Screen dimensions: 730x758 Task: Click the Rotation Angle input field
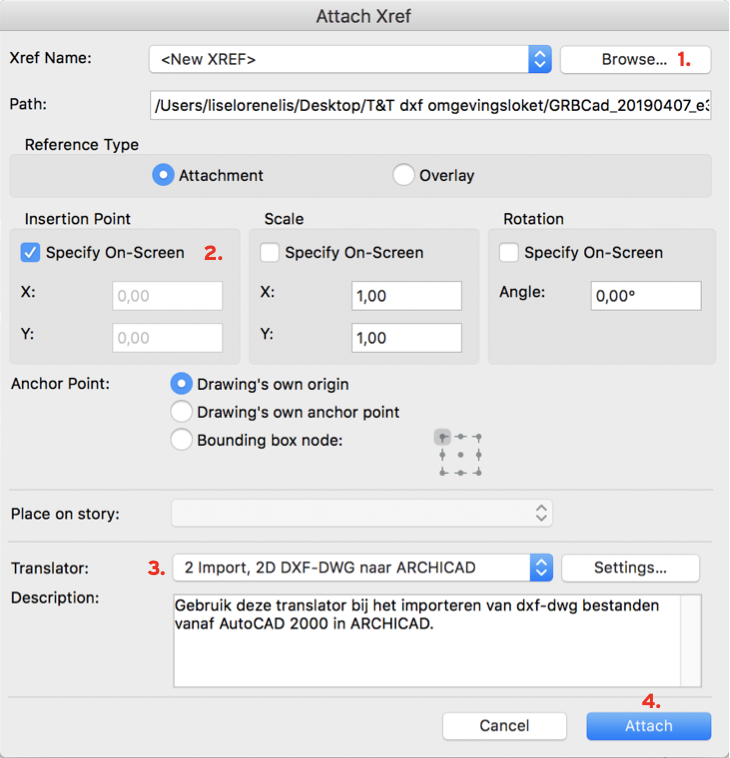point(646,296)
